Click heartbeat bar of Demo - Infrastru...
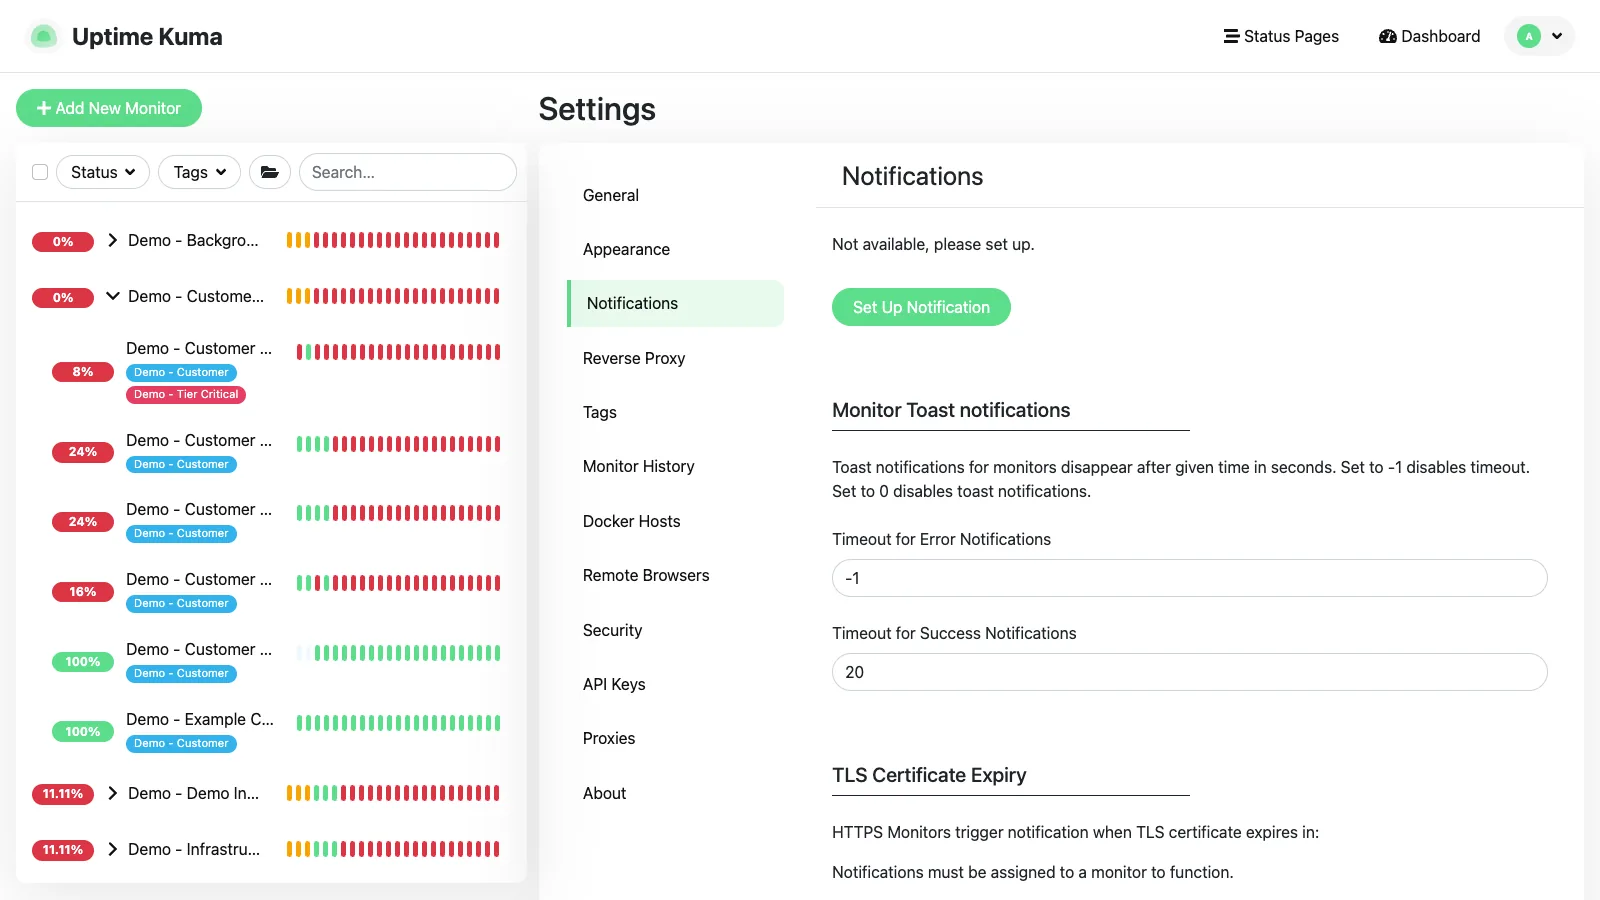The height and width of the screenshot is (900, 1600). [x=393, y=849]
